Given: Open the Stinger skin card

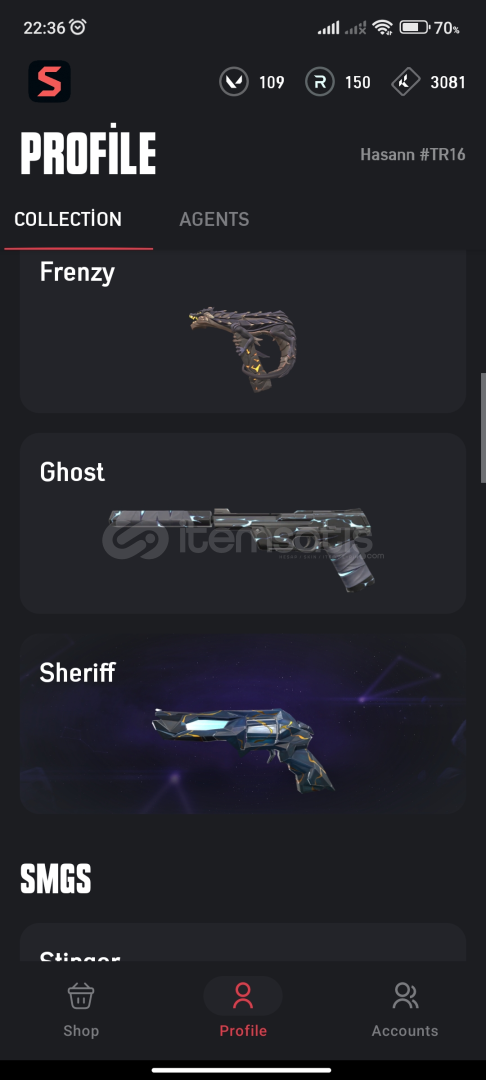Looking at the screenshot, I should [243, 942].
